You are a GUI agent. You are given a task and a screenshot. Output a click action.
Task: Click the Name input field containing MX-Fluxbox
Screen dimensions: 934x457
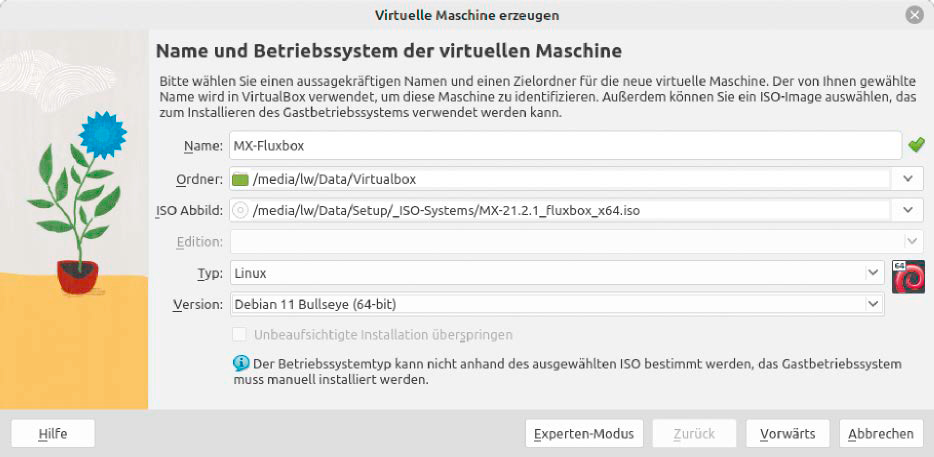[x=565, y=145]
